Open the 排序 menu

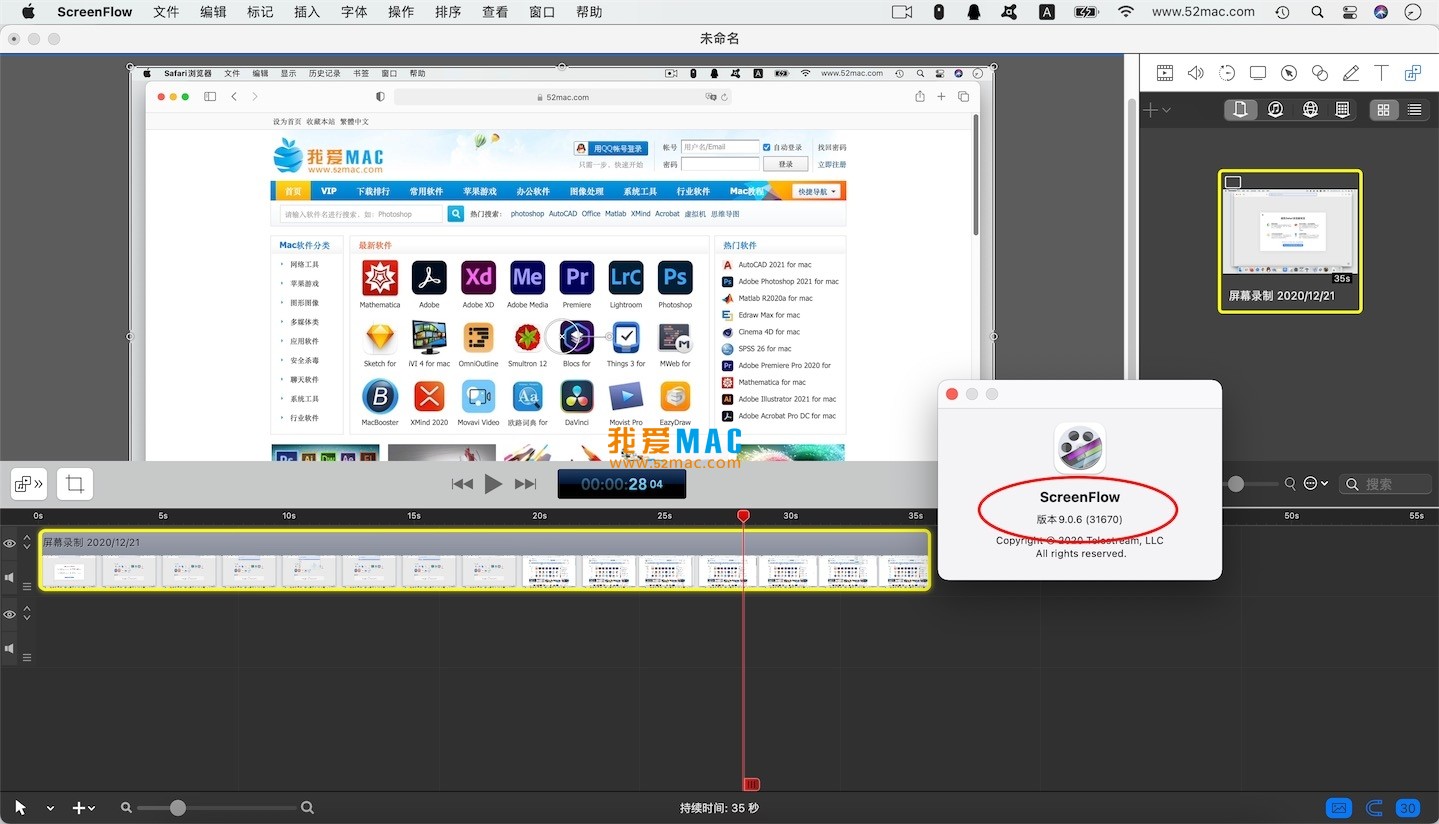pyautogui.click(x=448, y=12)
